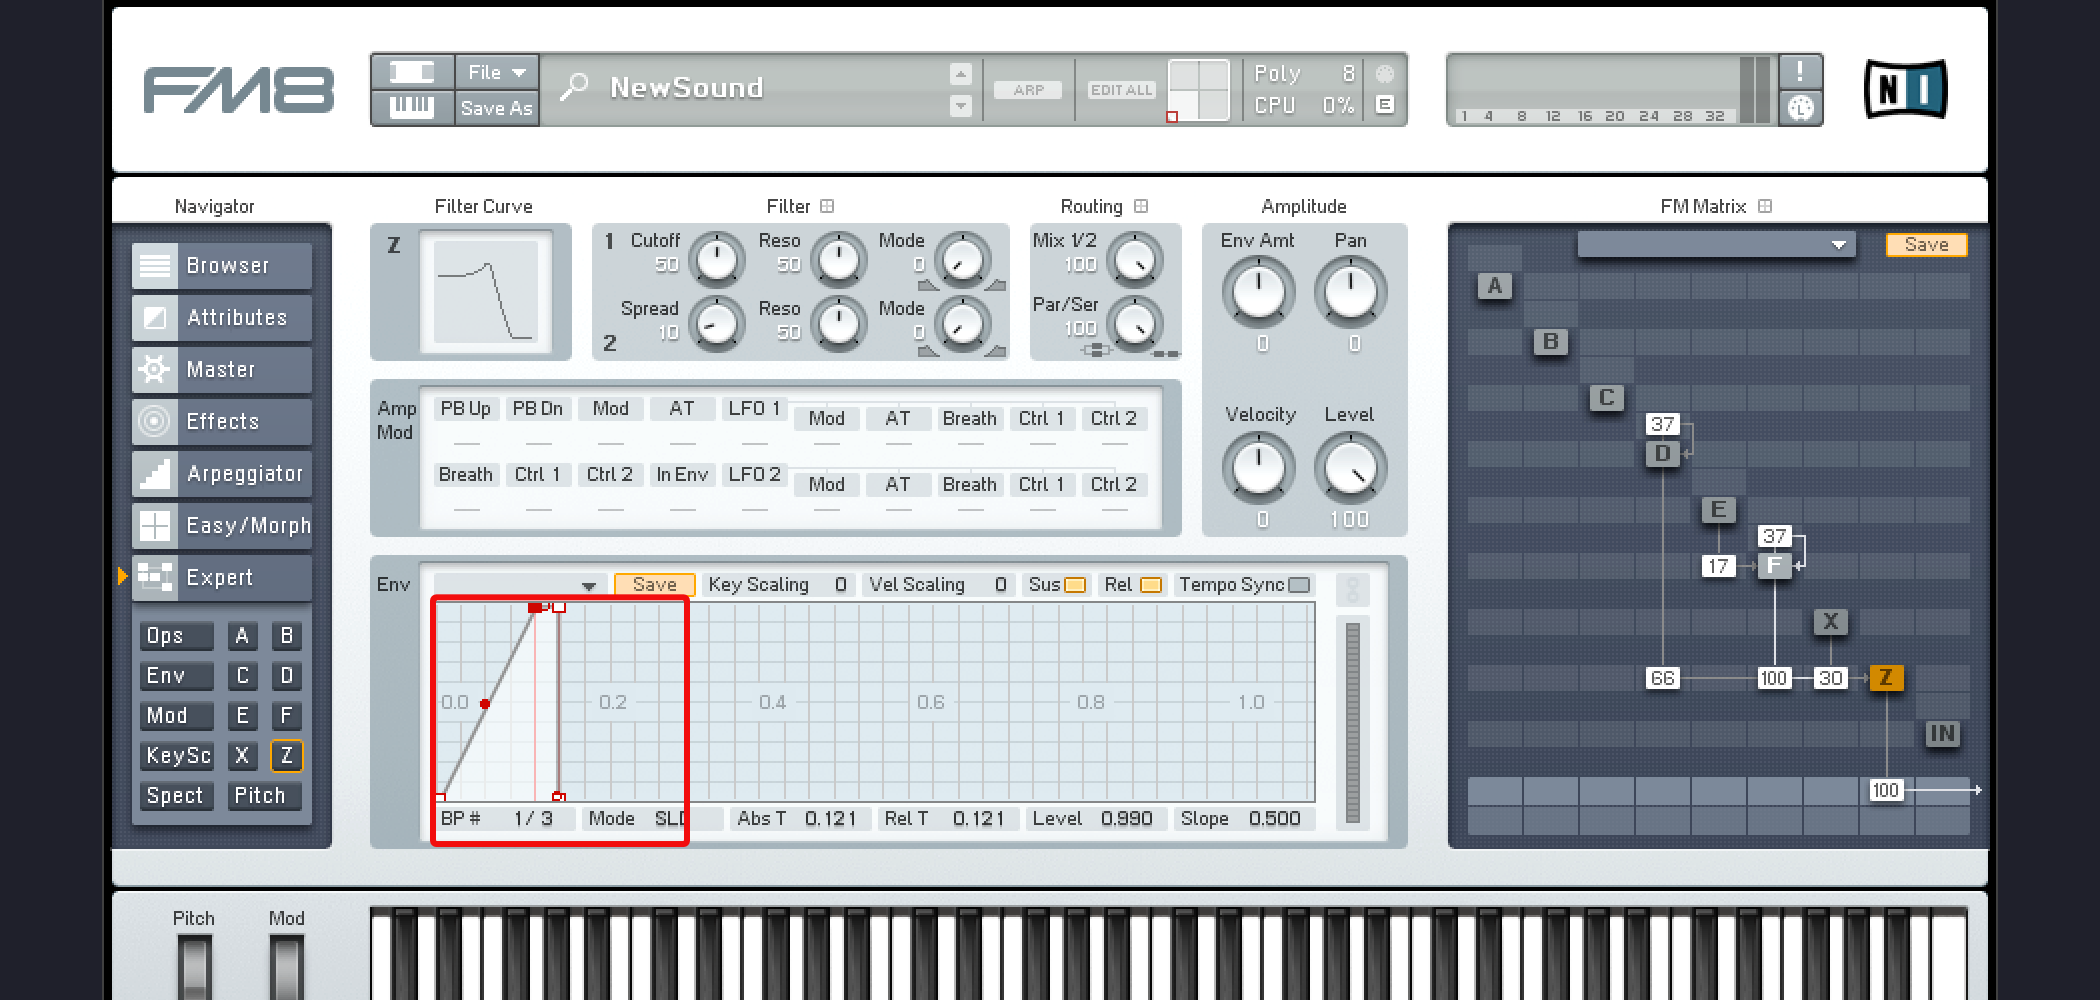Click the clock icon below the panic button
The height and width of the screenshot is (1000, 2100).
pos(1800,107)
